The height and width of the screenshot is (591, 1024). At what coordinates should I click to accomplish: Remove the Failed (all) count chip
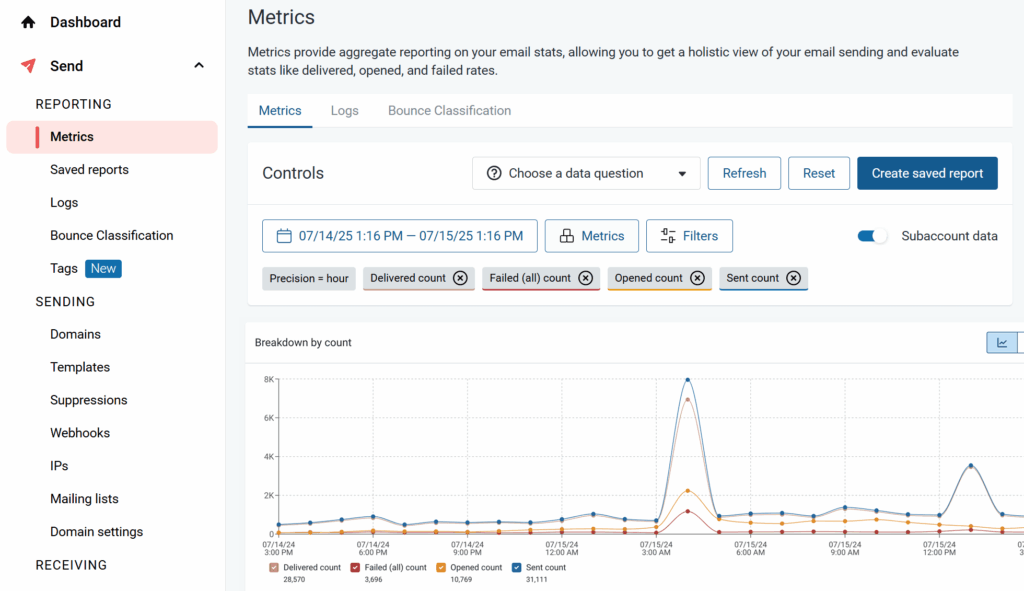point(586,278)
